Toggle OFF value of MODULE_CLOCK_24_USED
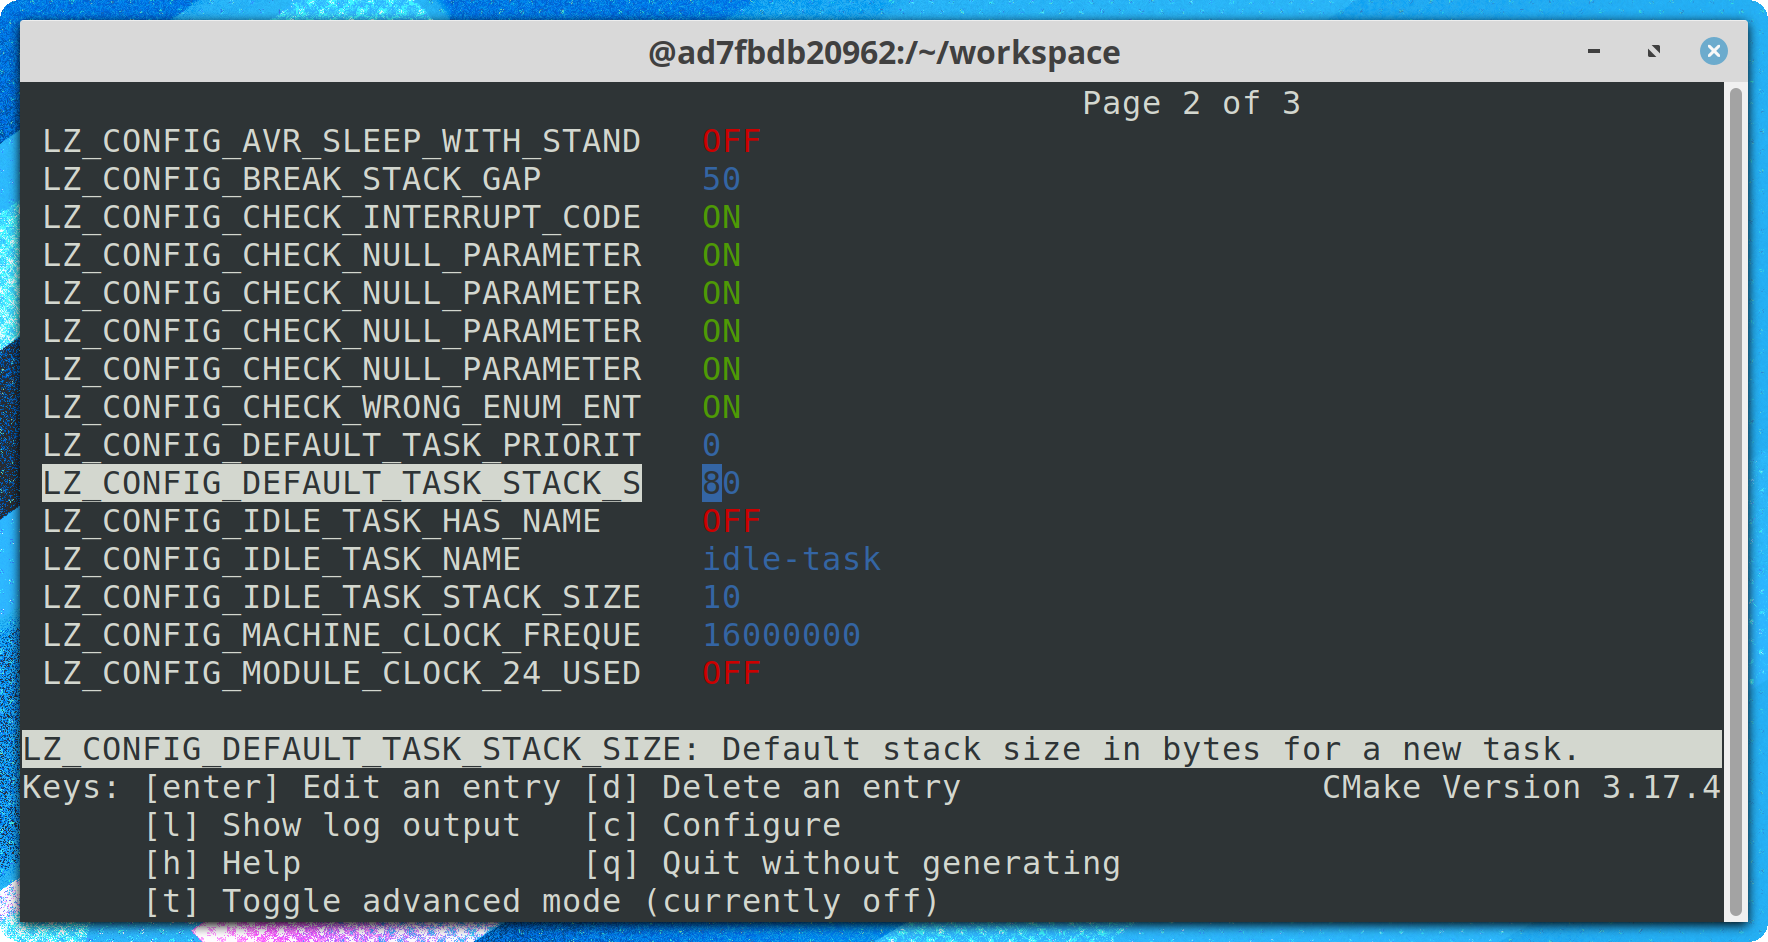The image size is (1768, 942). pyautogui.click(x=732, y=673)
